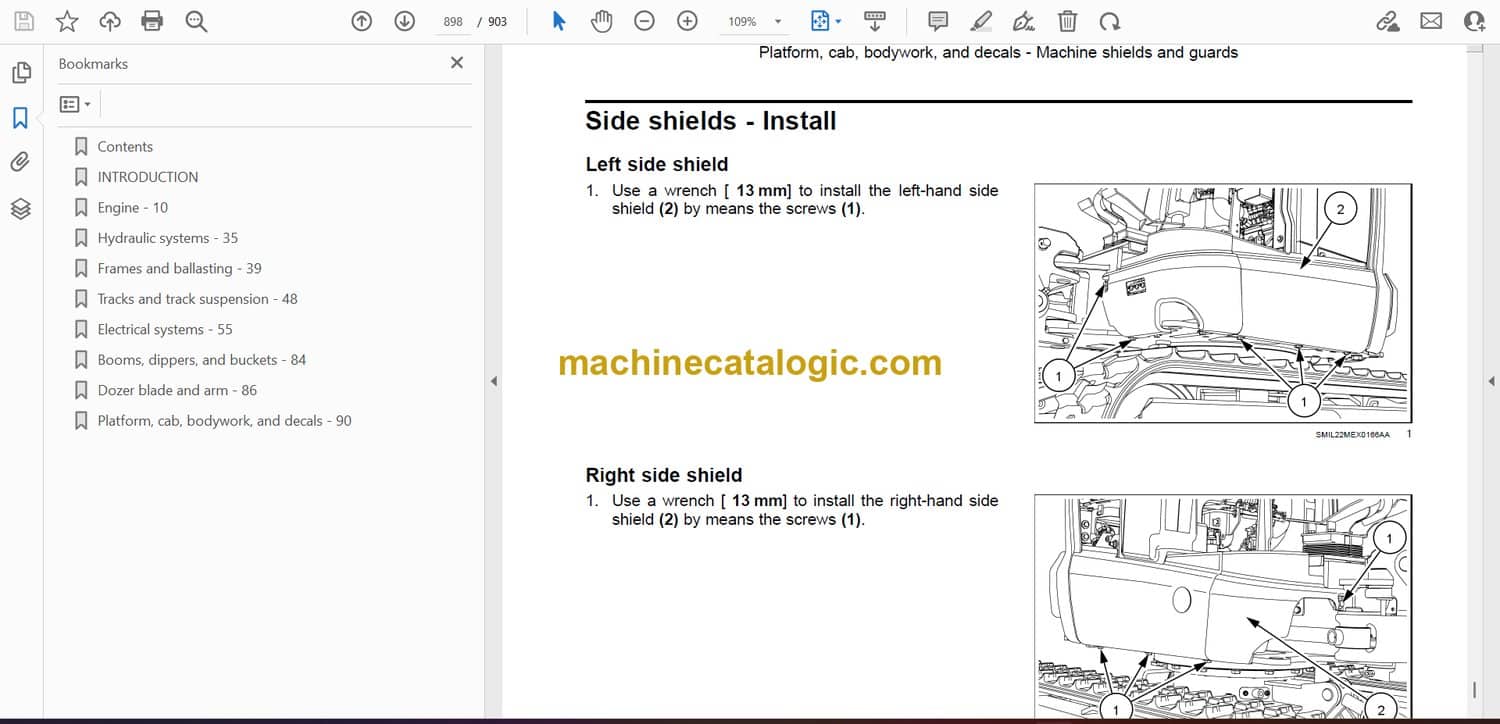The image size is (1500, 724).
Task: Click the Print file icon
Action: (152, 21)
